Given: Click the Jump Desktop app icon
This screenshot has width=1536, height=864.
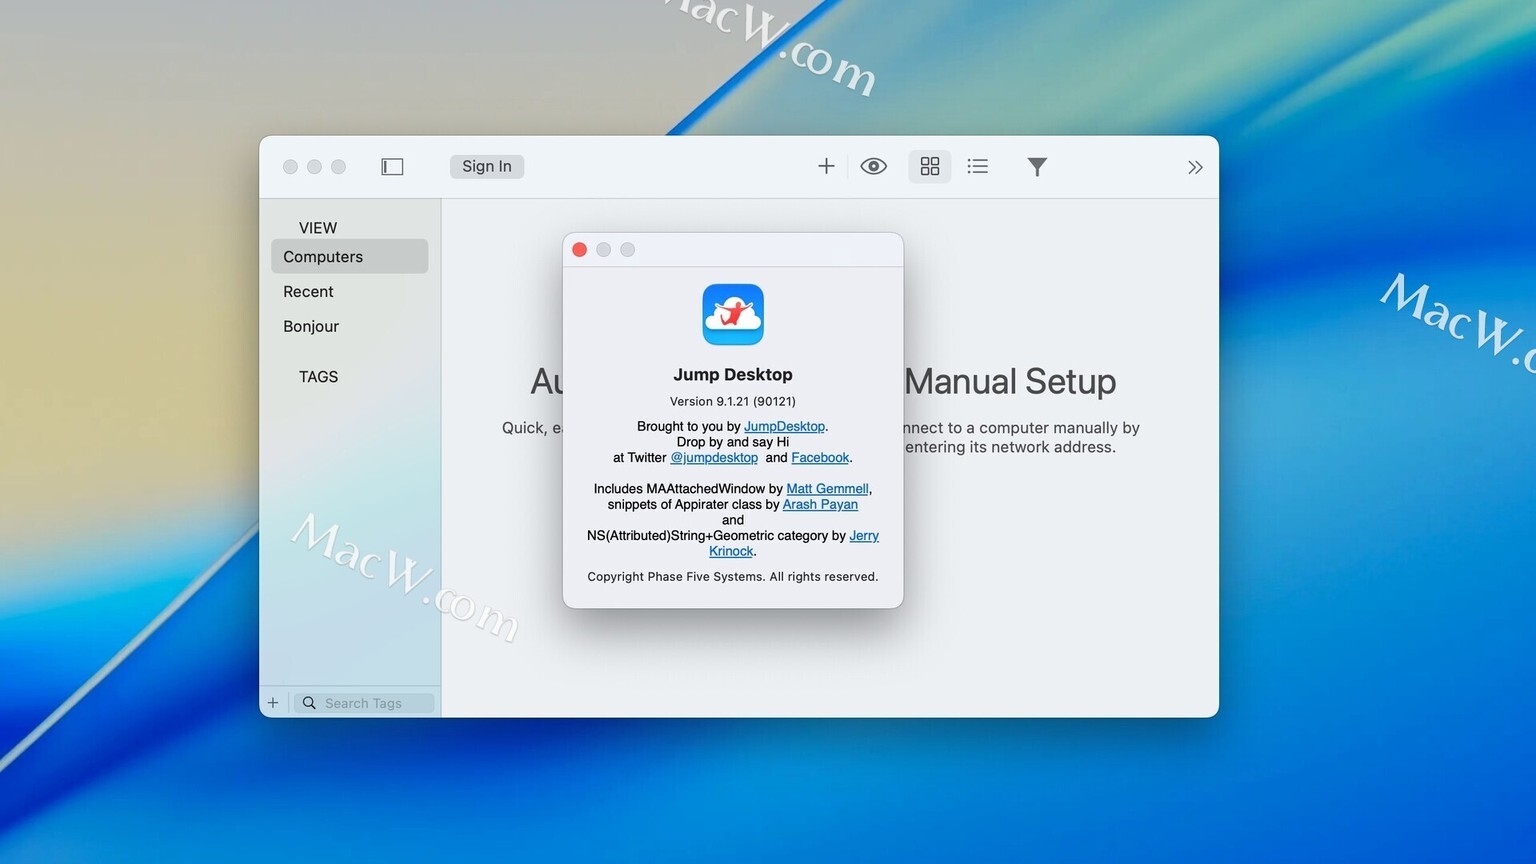Looking at the screenshot, I should [733, 315].
